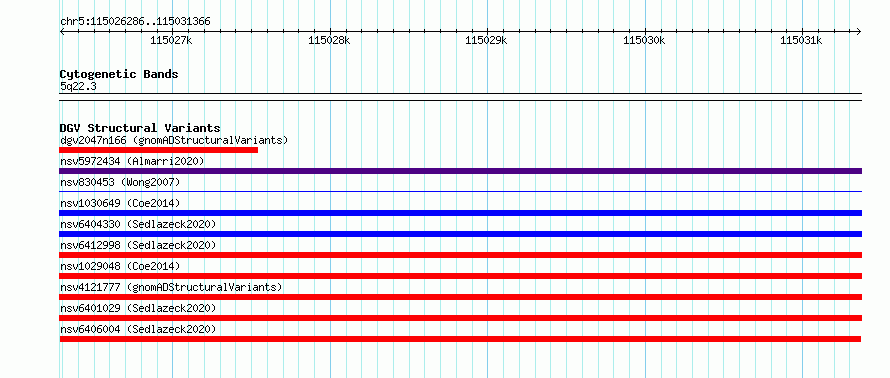Click the DGV Structural Variants track title

(140, 128)
